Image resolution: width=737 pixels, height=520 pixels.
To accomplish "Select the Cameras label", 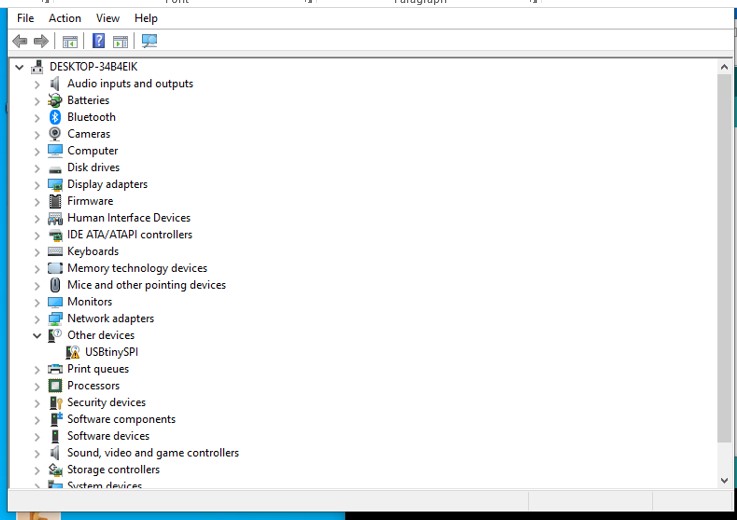I will tap(89, 134).
